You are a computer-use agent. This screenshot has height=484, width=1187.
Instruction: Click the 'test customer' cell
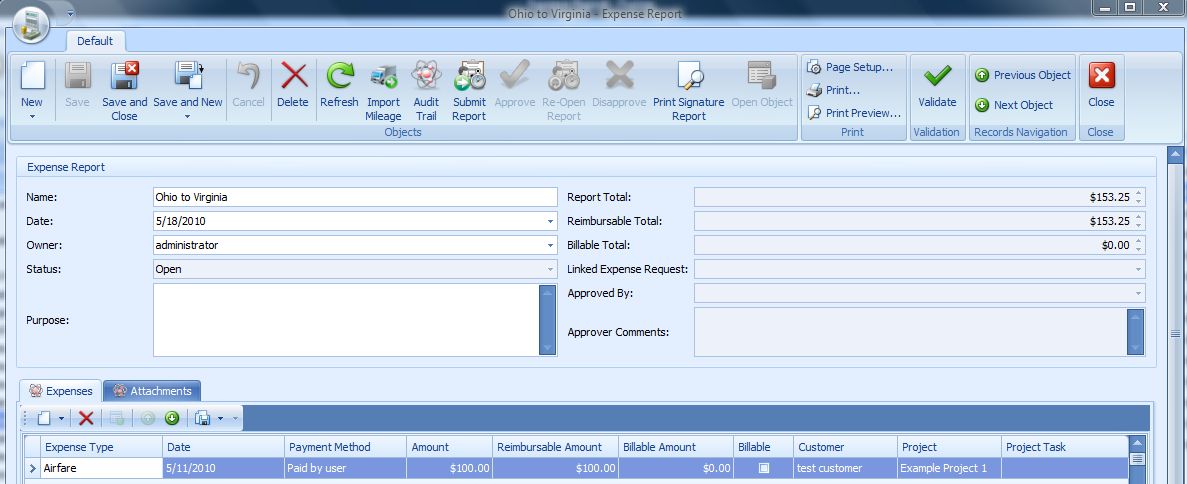(x=844, y=468)
